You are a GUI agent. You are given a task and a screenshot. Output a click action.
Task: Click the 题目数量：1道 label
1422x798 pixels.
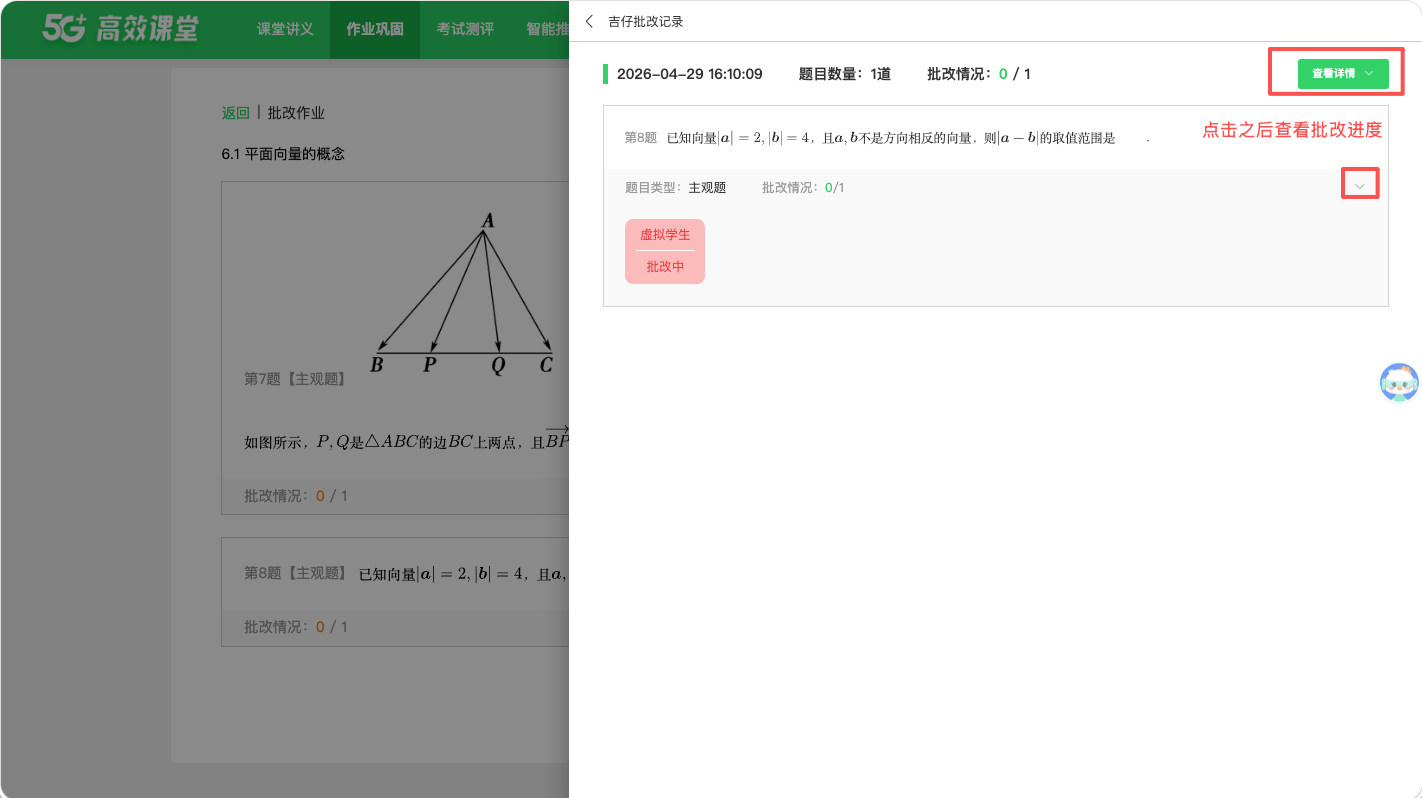(x=845, y=74)
